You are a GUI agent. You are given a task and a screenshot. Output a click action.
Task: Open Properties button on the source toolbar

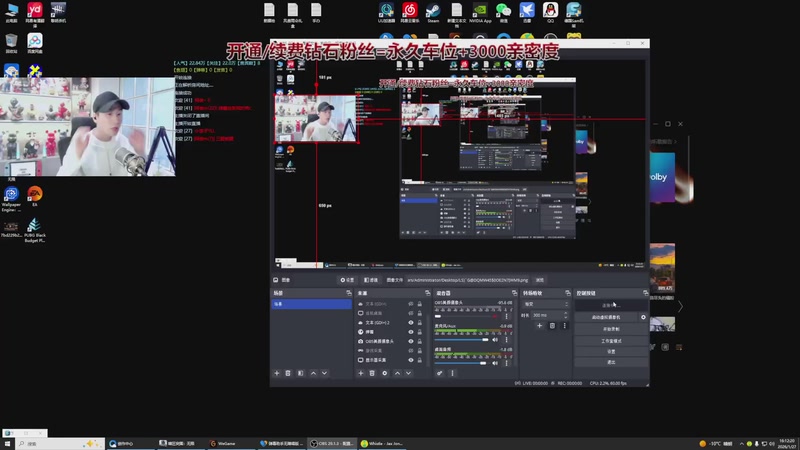click(347, 280)
